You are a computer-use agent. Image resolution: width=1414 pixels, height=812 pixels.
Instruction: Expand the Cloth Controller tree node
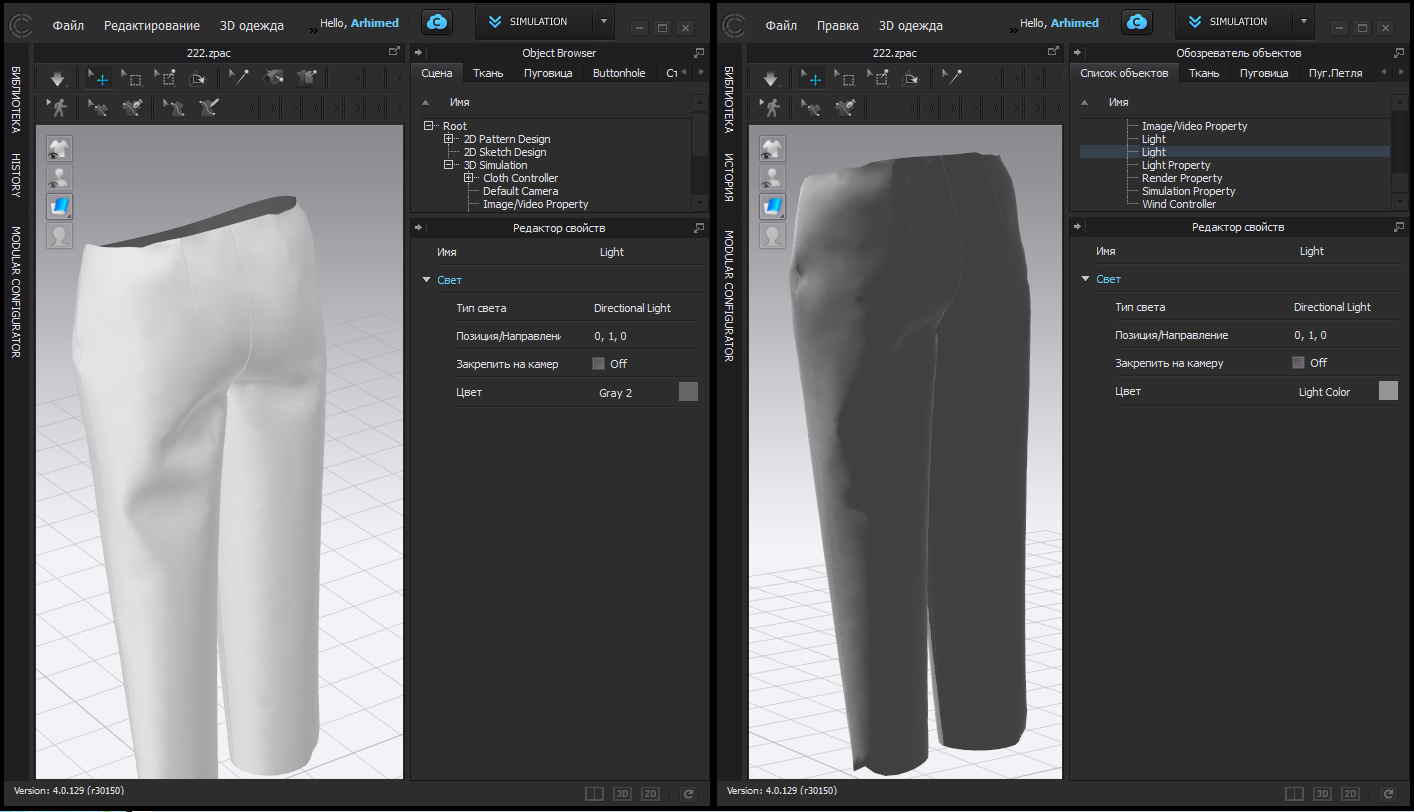coord(468,178)
